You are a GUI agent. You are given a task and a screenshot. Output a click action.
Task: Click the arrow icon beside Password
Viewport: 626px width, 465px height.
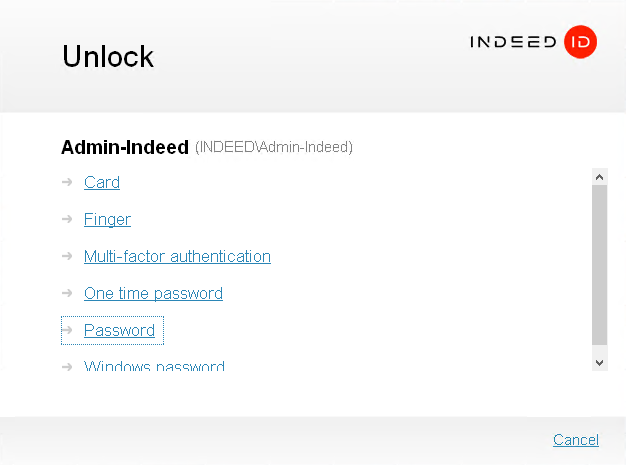pyautogui.click(x=67, y=330)
